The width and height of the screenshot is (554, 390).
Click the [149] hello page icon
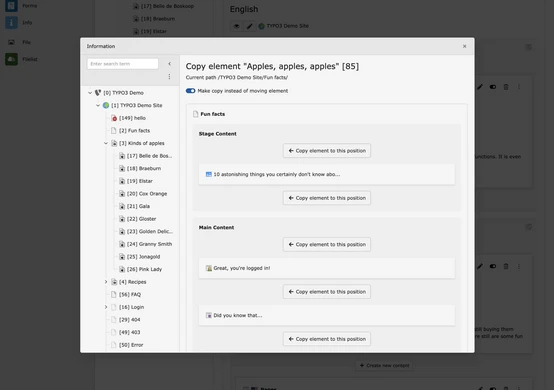[x=114, y=118]
